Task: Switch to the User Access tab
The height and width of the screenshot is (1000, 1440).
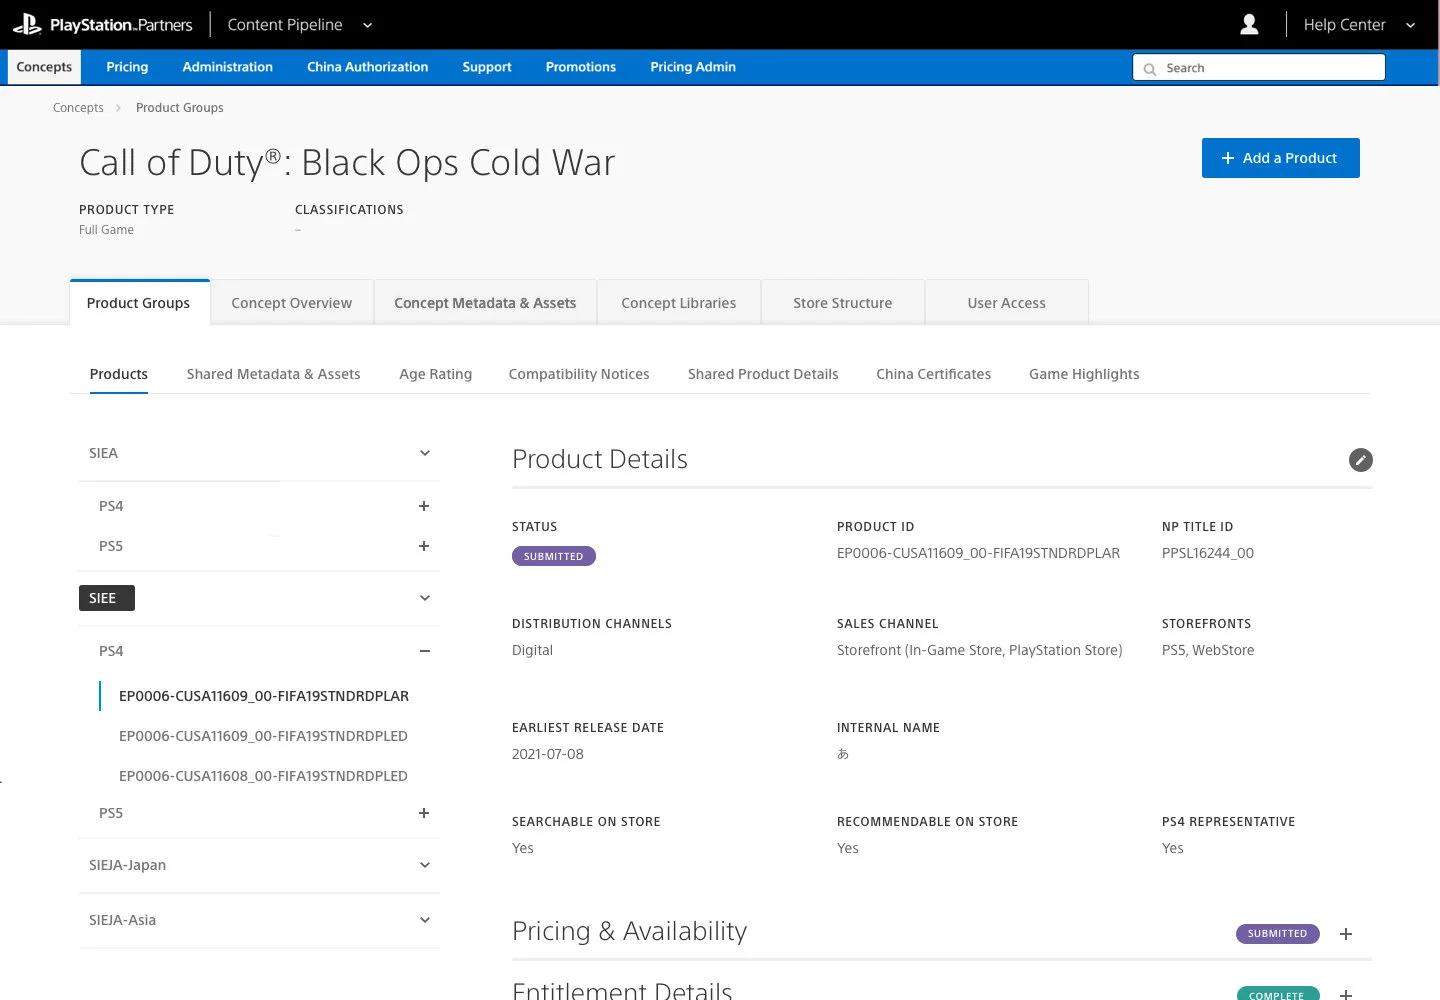Action: click(1007, 303)
